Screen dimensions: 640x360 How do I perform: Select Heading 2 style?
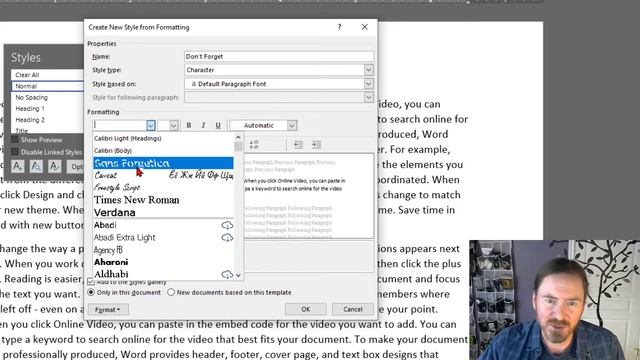47,120
